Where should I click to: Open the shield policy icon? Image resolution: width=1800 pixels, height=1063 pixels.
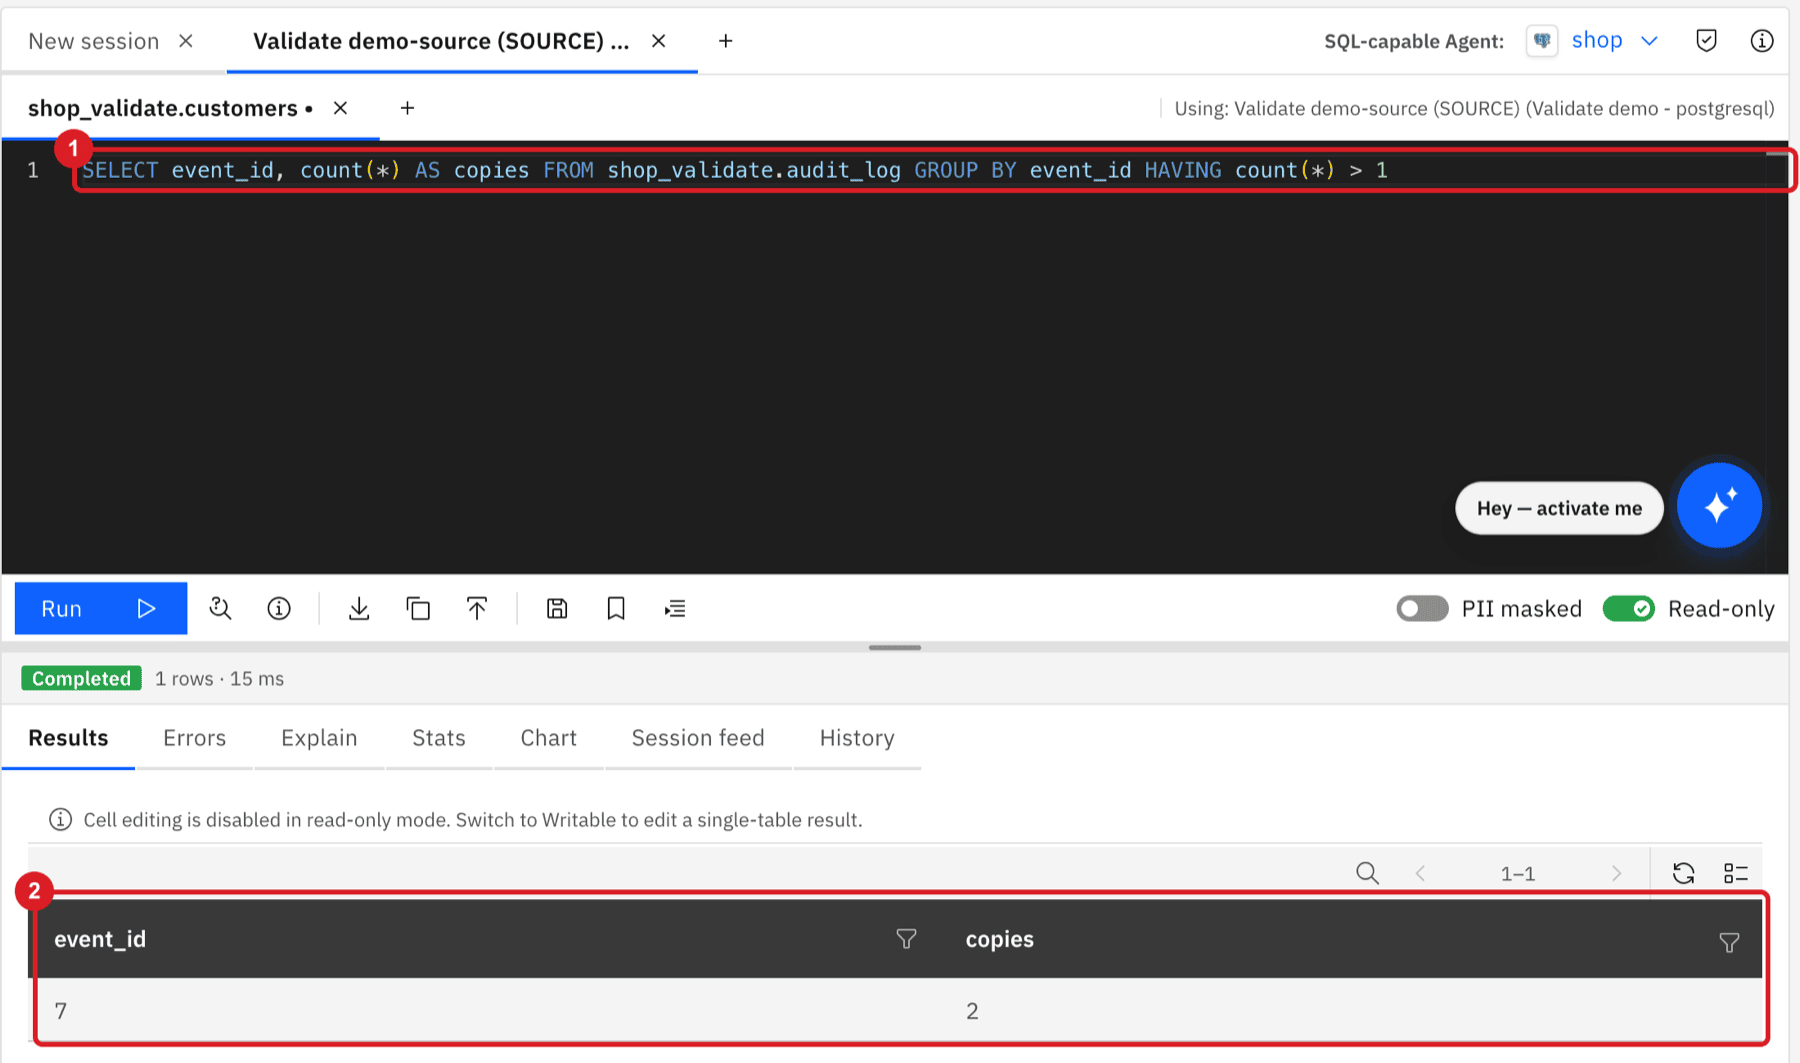(x=1706, y=41)
